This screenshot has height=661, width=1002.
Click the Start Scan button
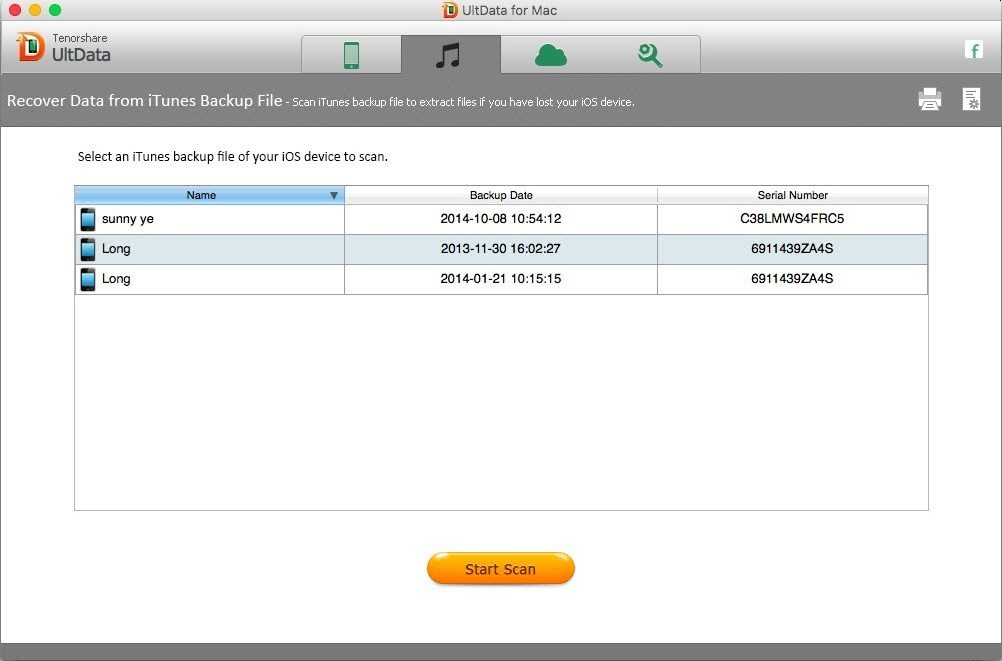(501, 569)
